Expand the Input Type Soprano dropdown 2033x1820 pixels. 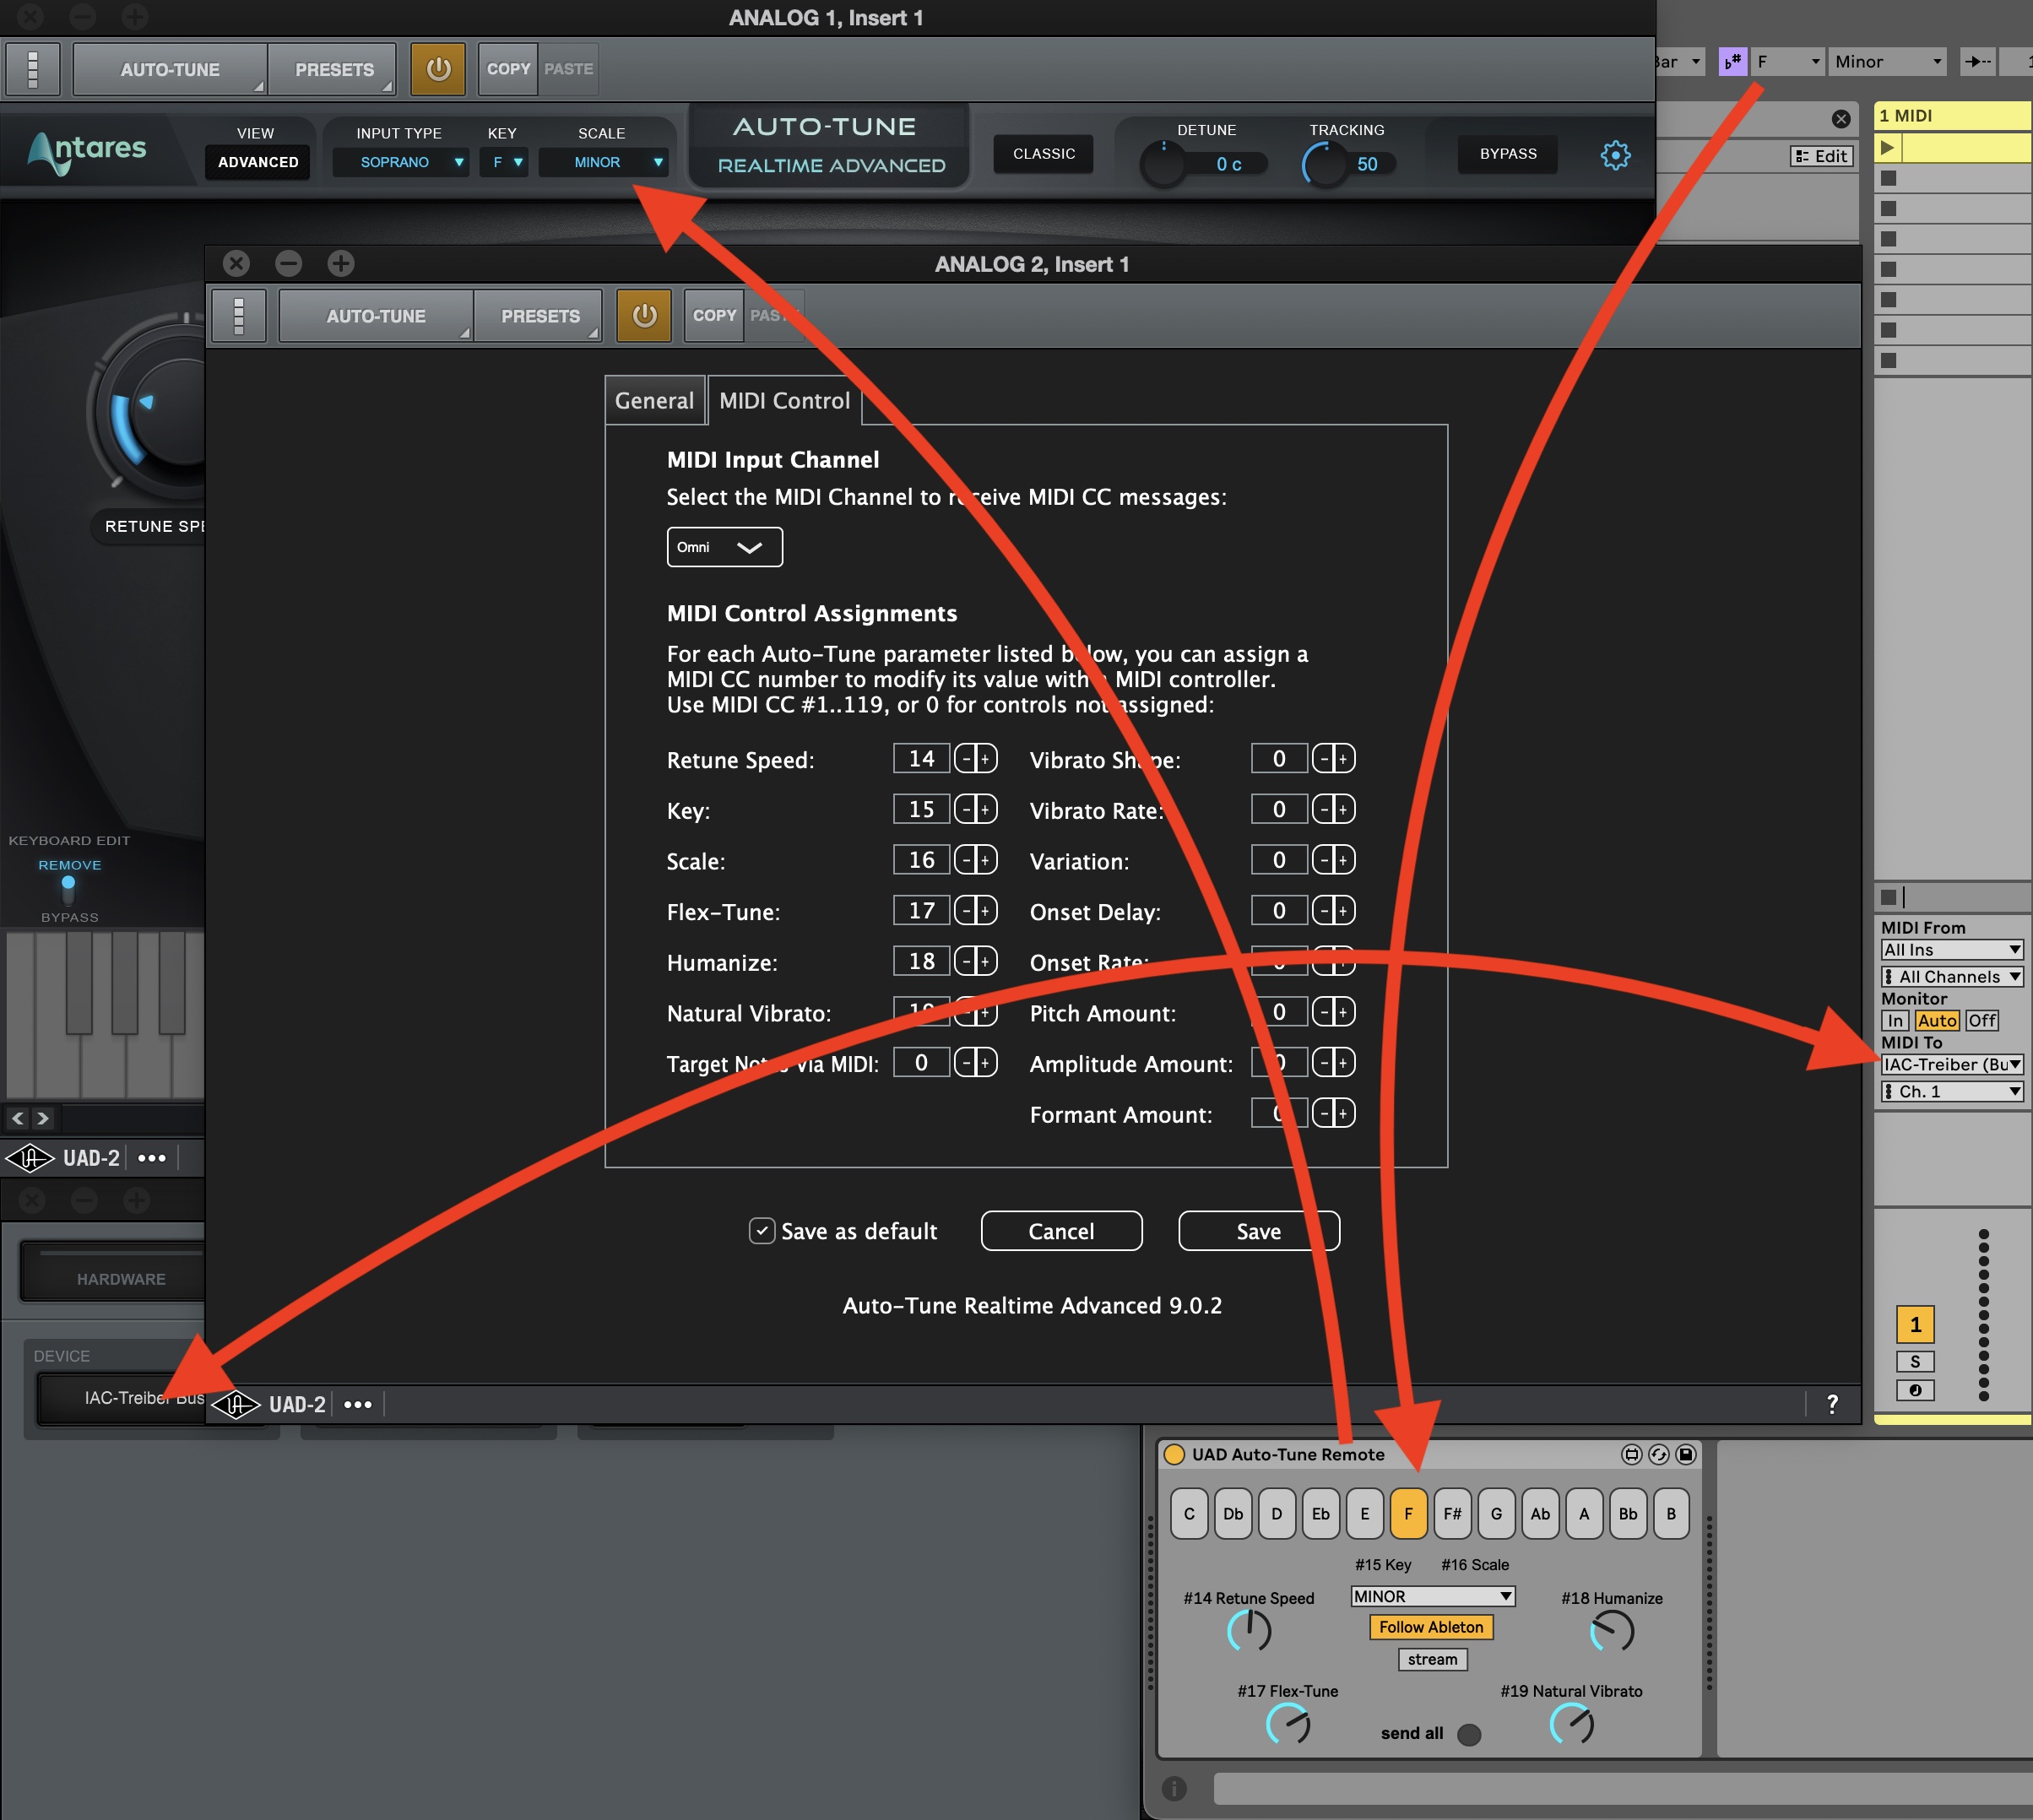tap(401, 162)
